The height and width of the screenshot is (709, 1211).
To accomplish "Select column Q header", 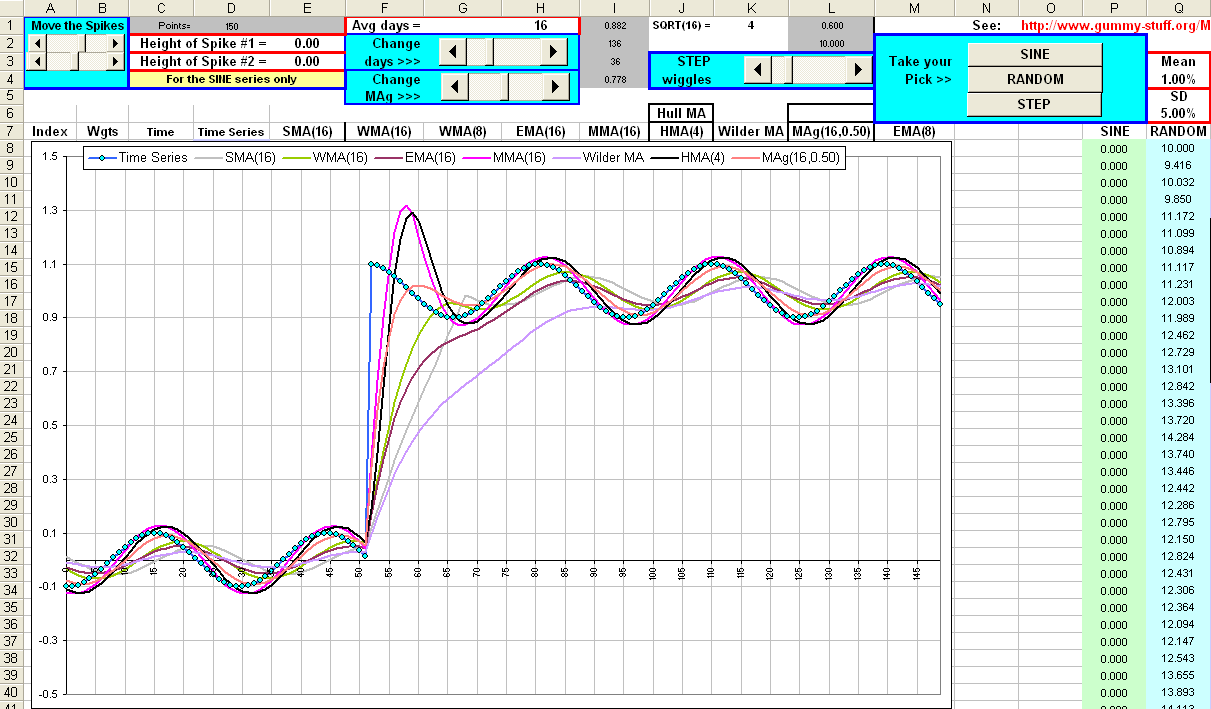I will click(1179, 8).
